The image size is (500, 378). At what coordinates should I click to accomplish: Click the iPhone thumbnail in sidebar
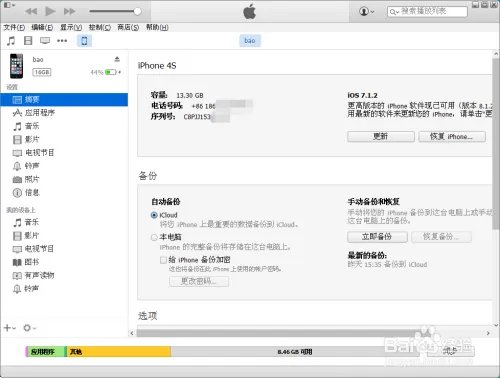coord(17,66)
